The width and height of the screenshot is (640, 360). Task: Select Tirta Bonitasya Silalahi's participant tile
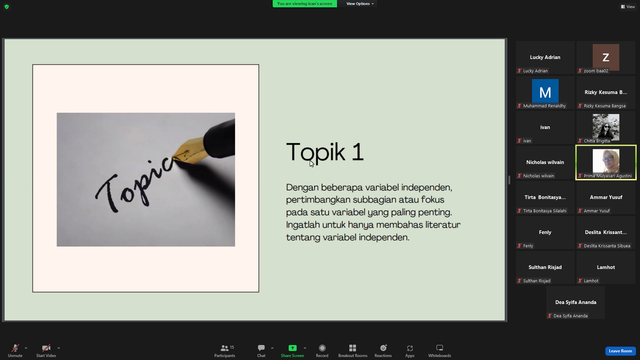pyautogui.click(x=545, y=198)
